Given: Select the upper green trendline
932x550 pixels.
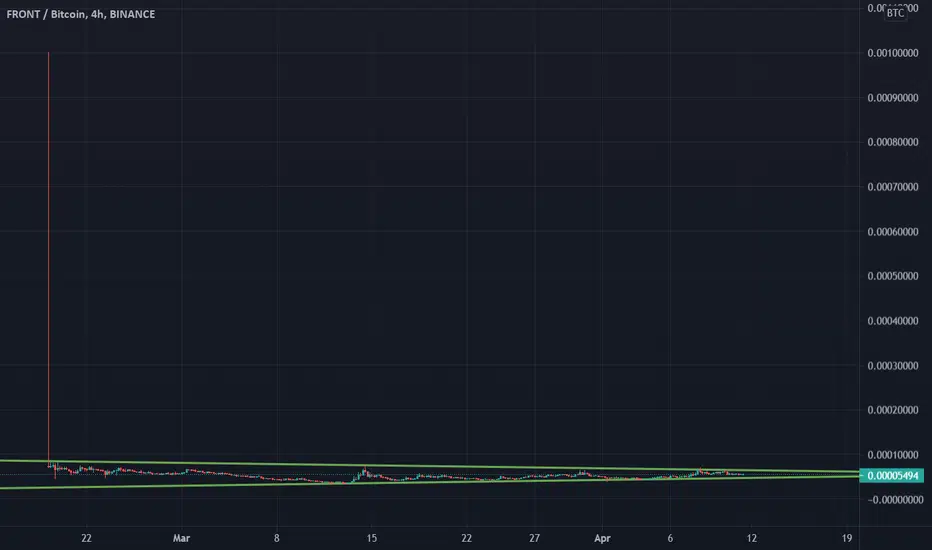Looking at the screenshot, I should point(430,466).
